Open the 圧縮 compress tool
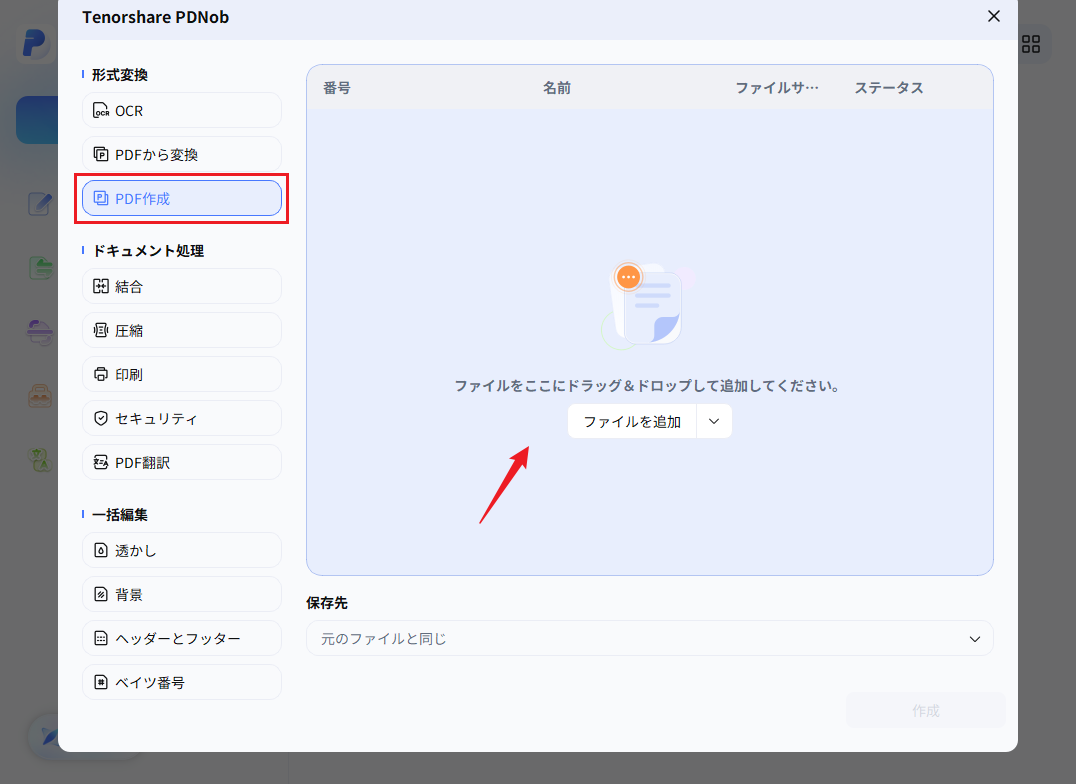This screenshot has height=784, width=1076. 182,330
